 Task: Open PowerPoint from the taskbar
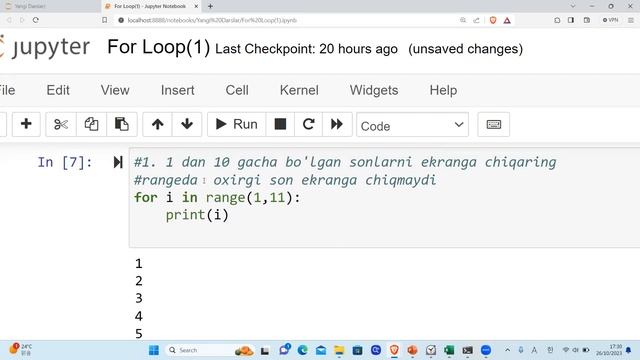pos(412,350)
